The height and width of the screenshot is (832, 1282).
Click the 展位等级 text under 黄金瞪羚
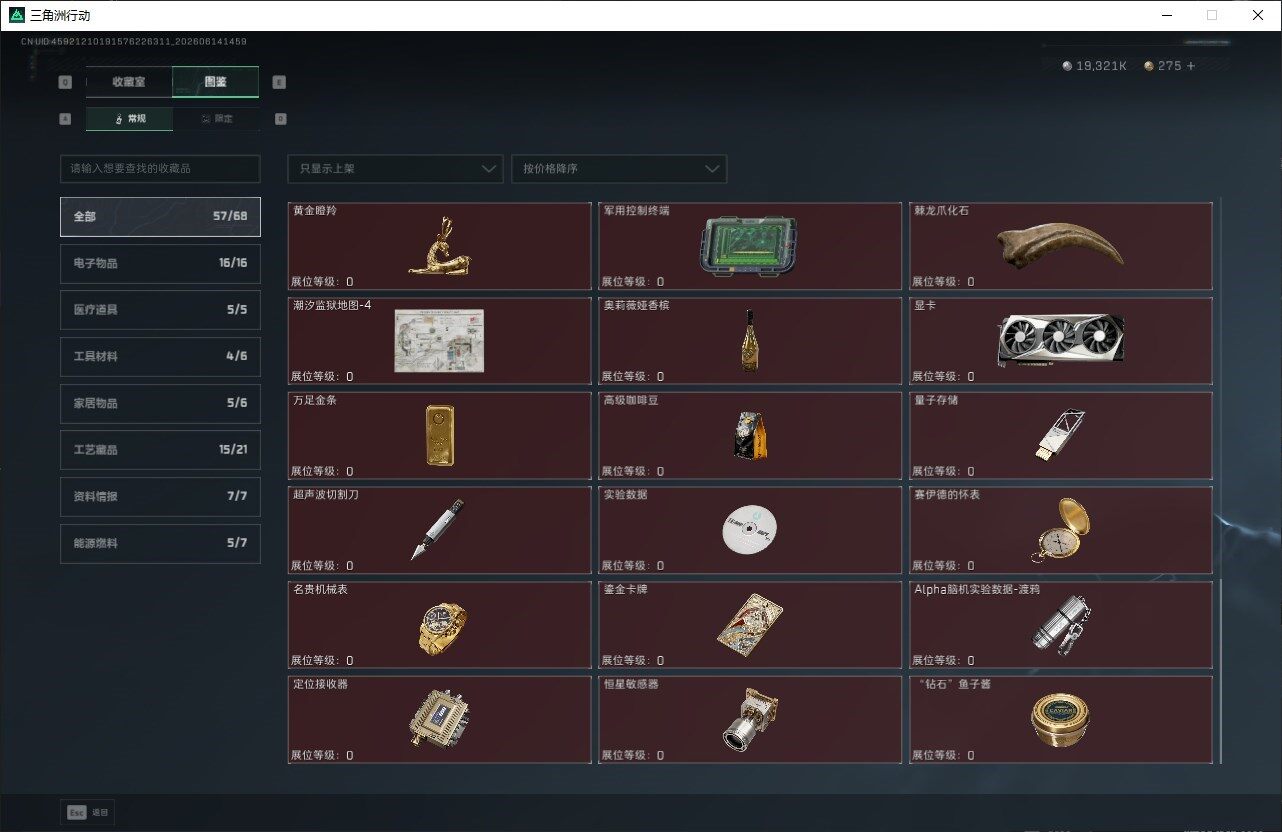point(321,282)
